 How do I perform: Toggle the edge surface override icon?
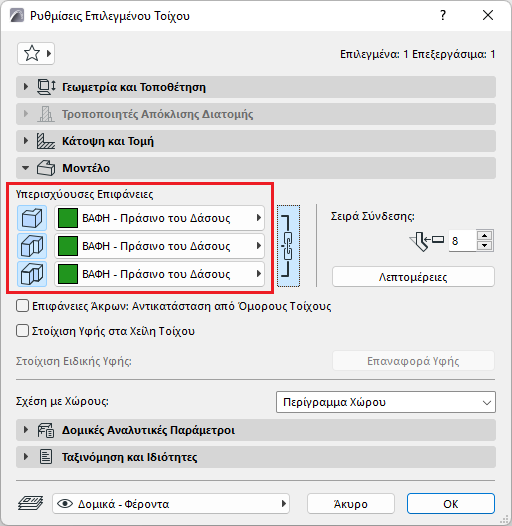pyautogui.click(x=32, y=246)
